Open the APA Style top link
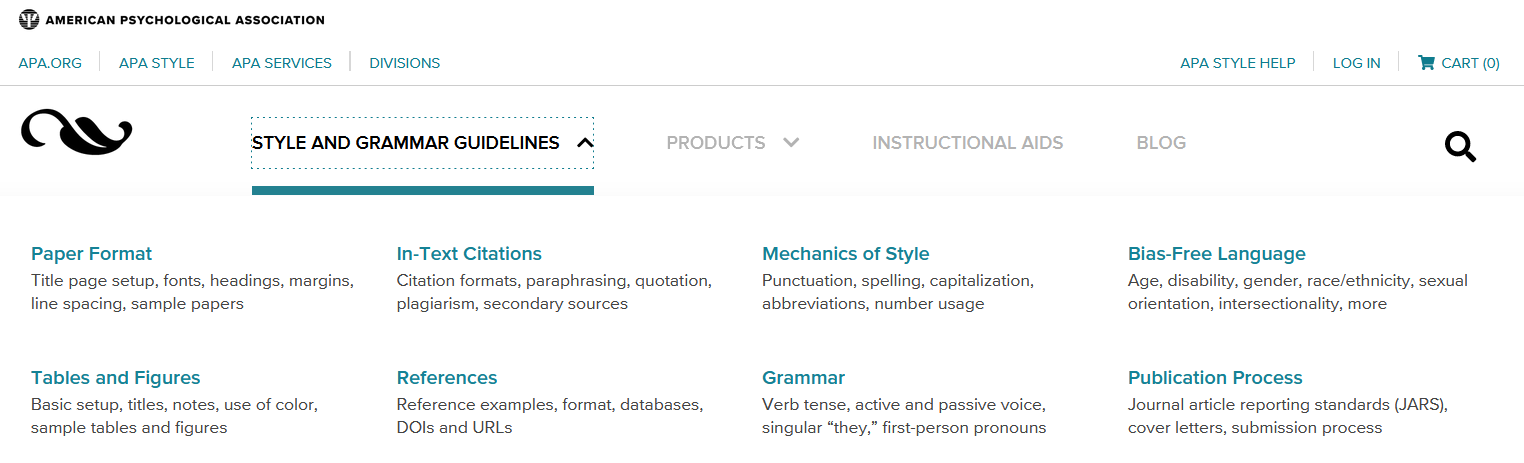The height and width of the screenshot is (463, 1524). point(156,63)
